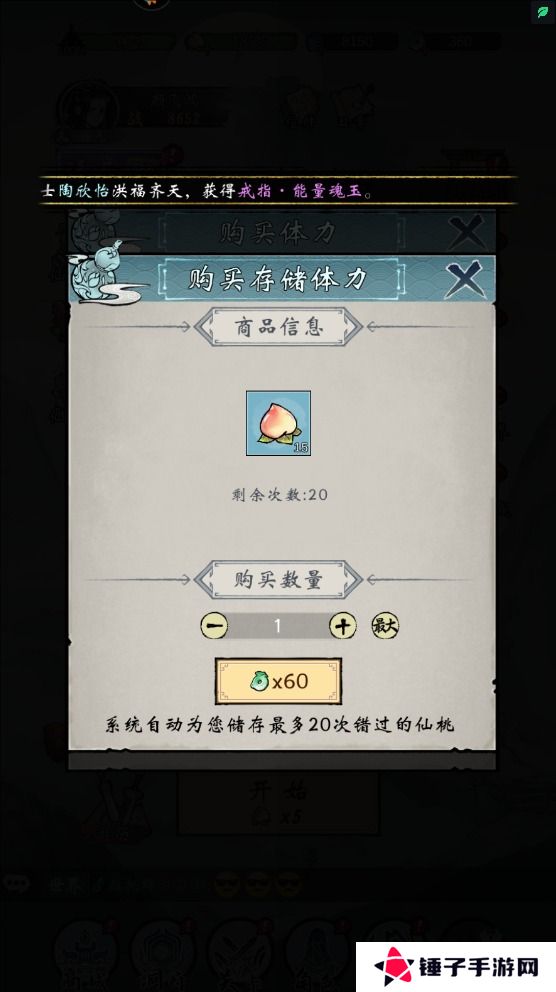Open the purple 戒指·能量魂玉 item link
This screenshot has width=556, height=992.
[300, 190]
